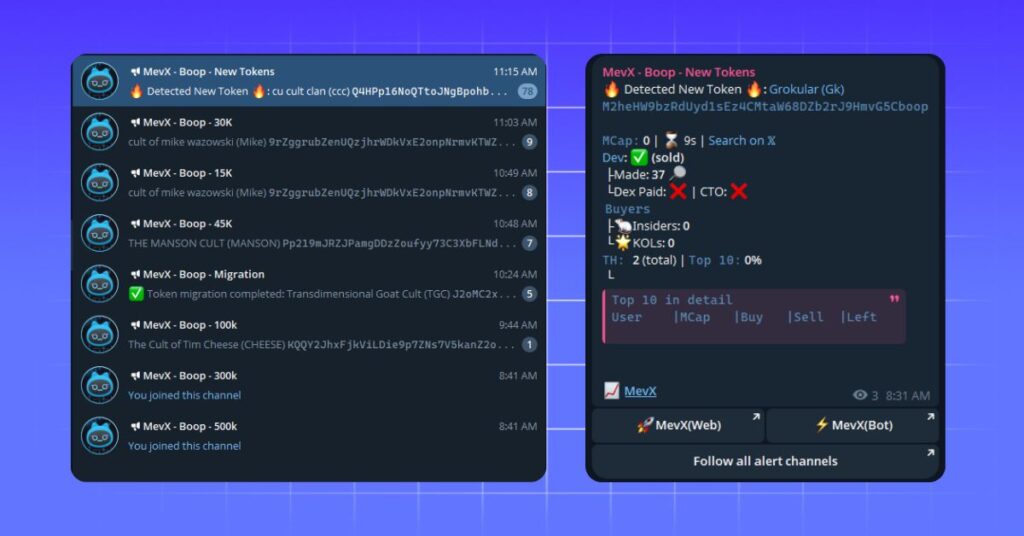Image resolution: width=1024 pixels, height=536 pixels.
Task: Open avatar of MevX - Boop - 500k channel
Action: 99,435
